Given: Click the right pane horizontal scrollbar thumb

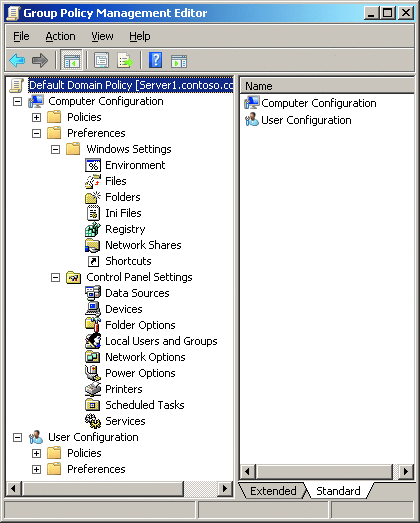Looking at the screenshot, I should click(x=324, y=472).
